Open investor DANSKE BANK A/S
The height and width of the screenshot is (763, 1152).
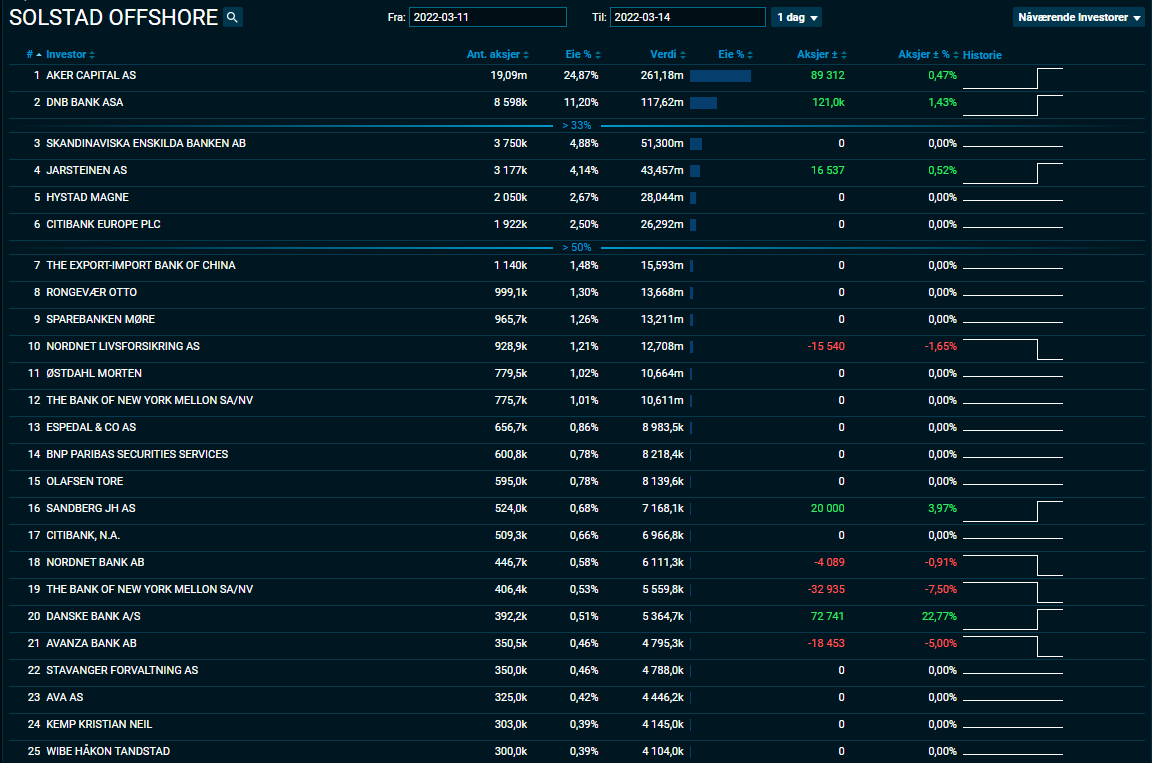(x=93, y=616)
